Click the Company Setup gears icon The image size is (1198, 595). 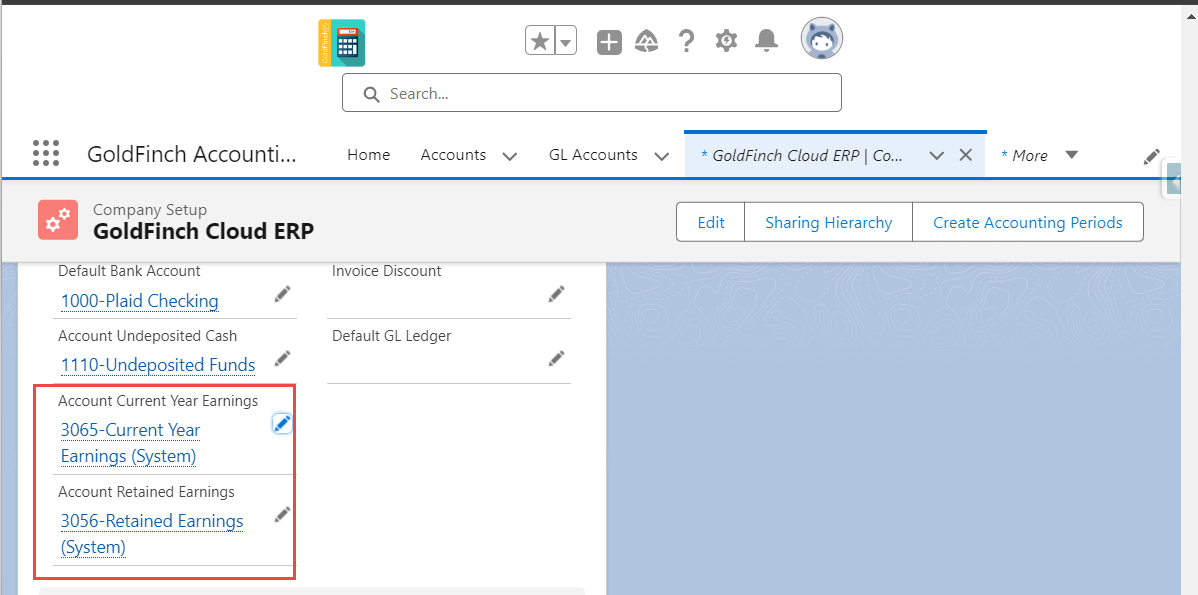pyautogui.click(x=58, y=220)
